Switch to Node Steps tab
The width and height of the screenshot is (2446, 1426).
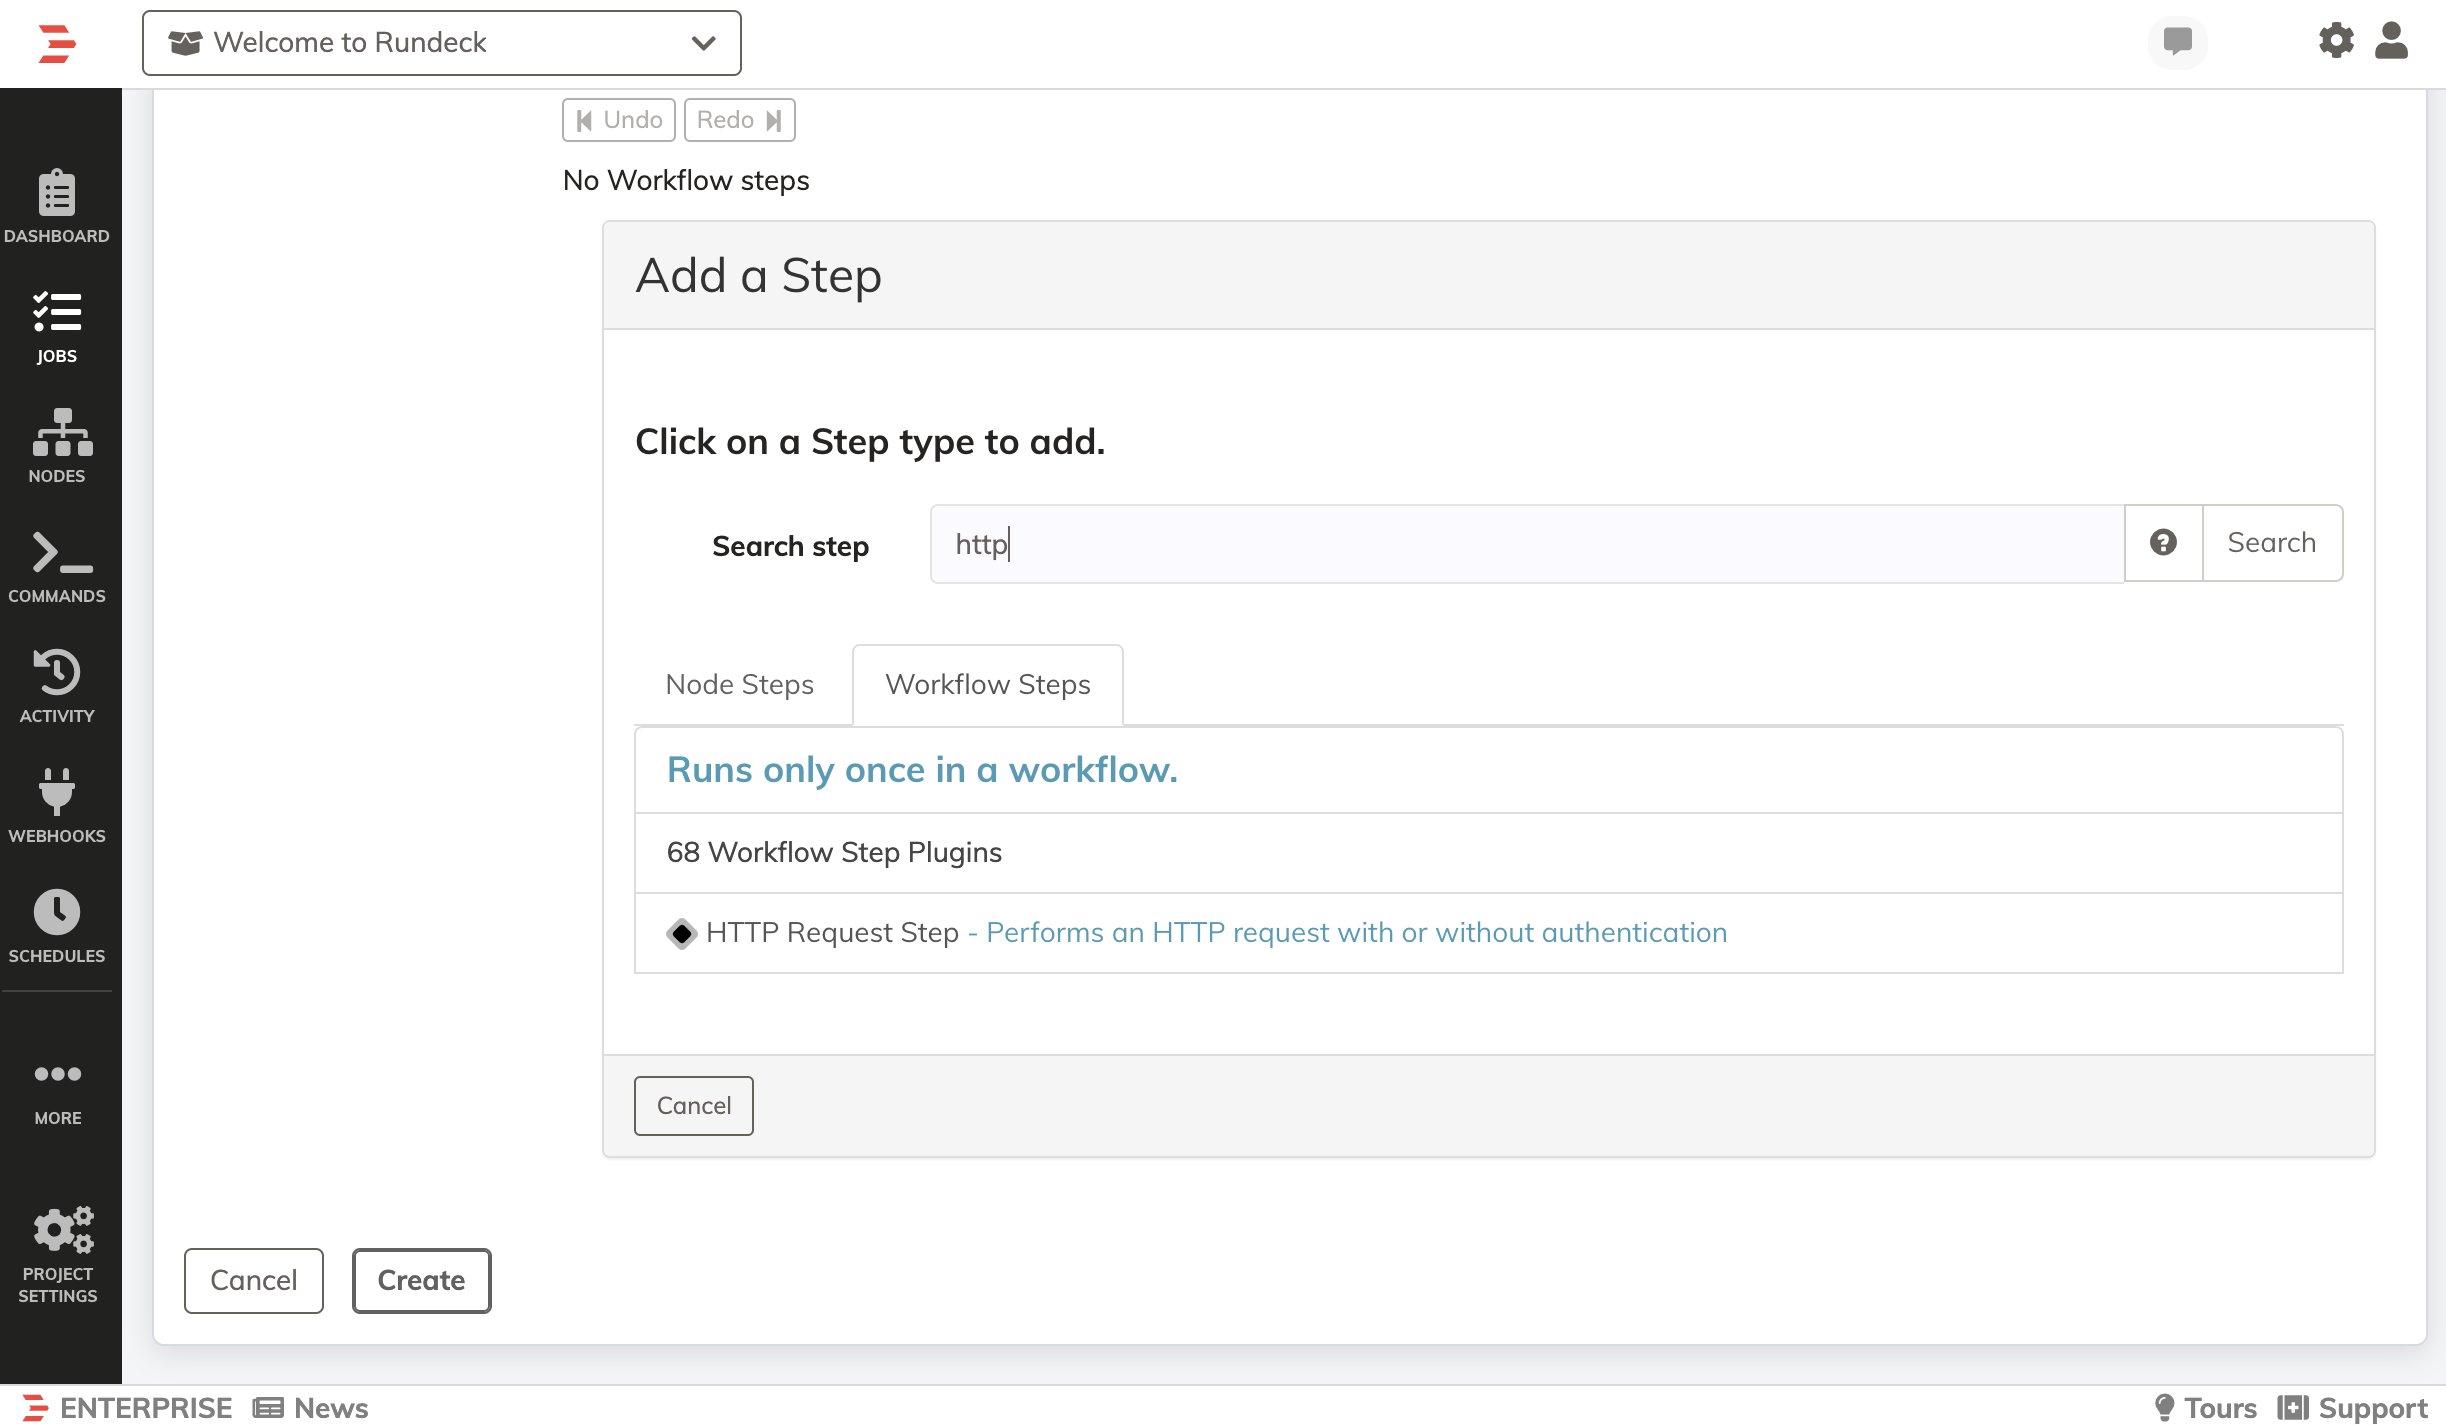pos(738,682)
